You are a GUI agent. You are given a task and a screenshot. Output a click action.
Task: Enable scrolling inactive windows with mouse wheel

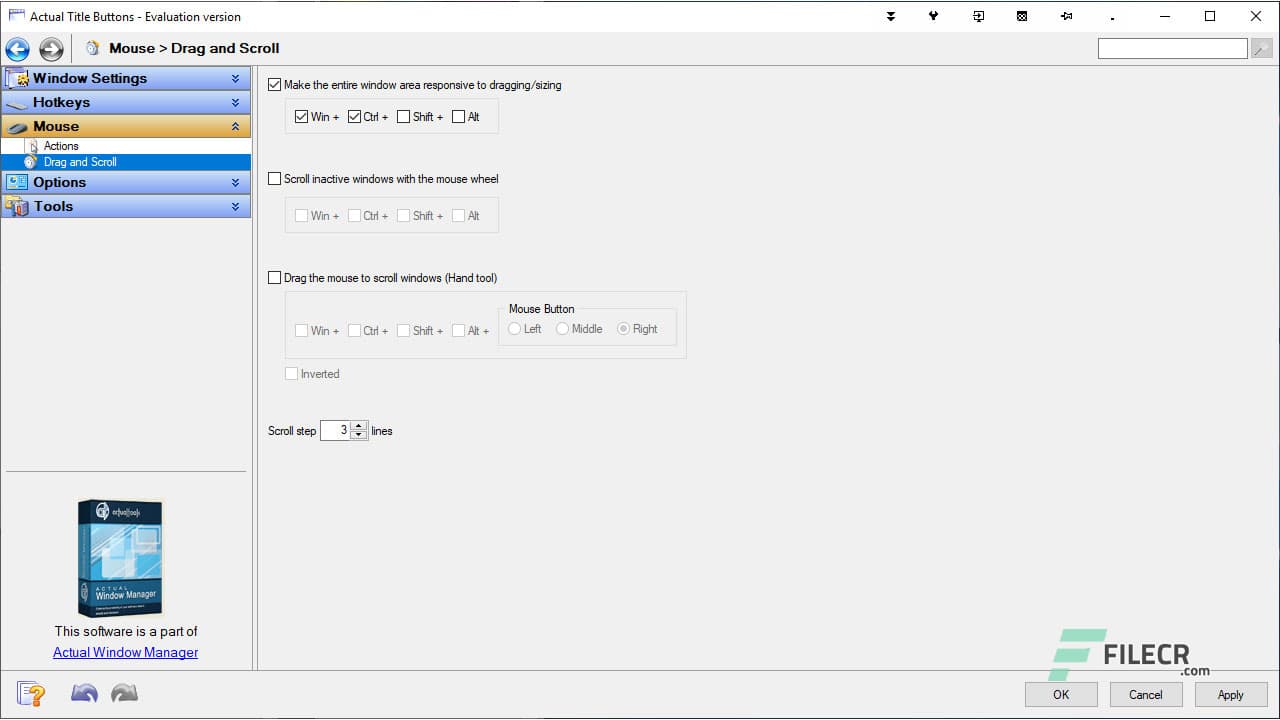(x=275, y=178)
